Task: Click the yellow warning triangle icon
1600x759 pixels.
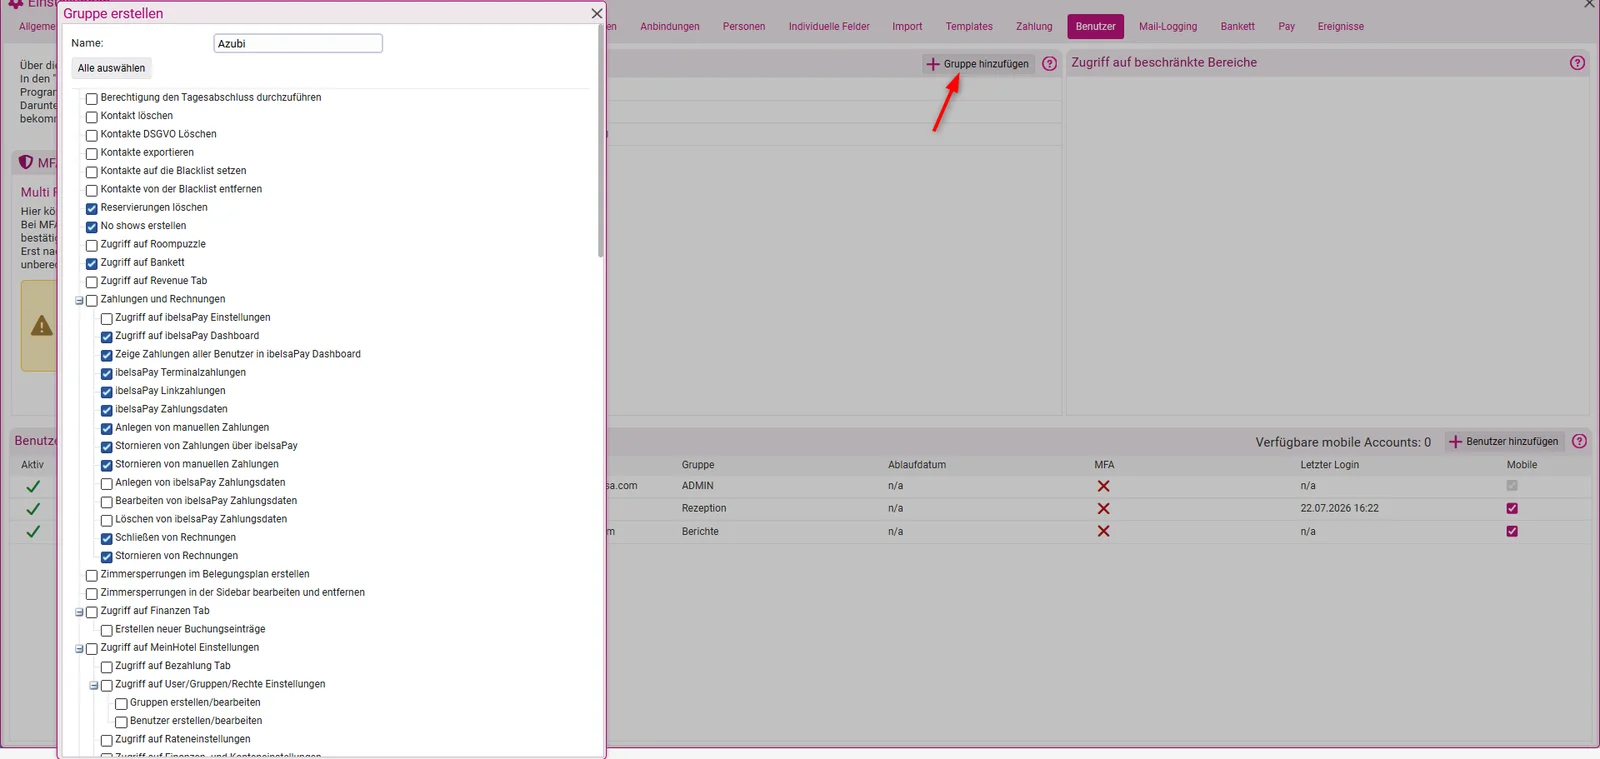Action: pyautogui.click(x=41, y=326)
